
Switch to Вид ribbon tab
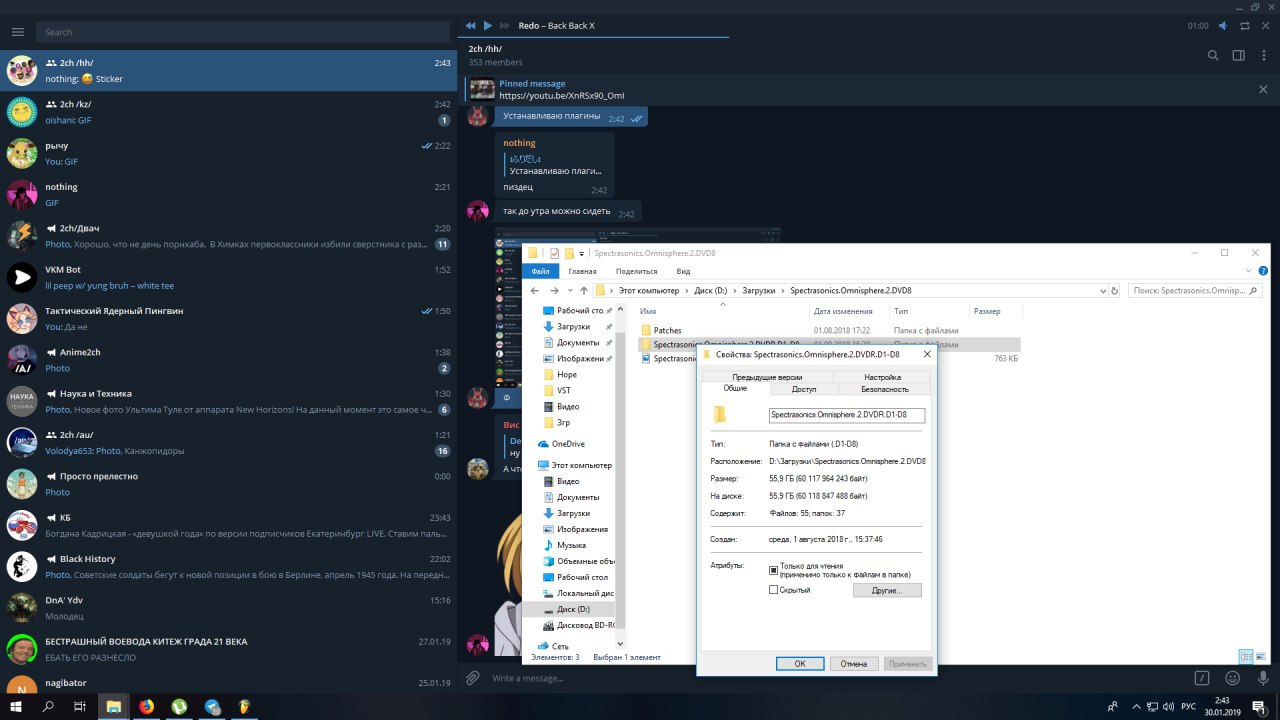[x=683, y=271]
